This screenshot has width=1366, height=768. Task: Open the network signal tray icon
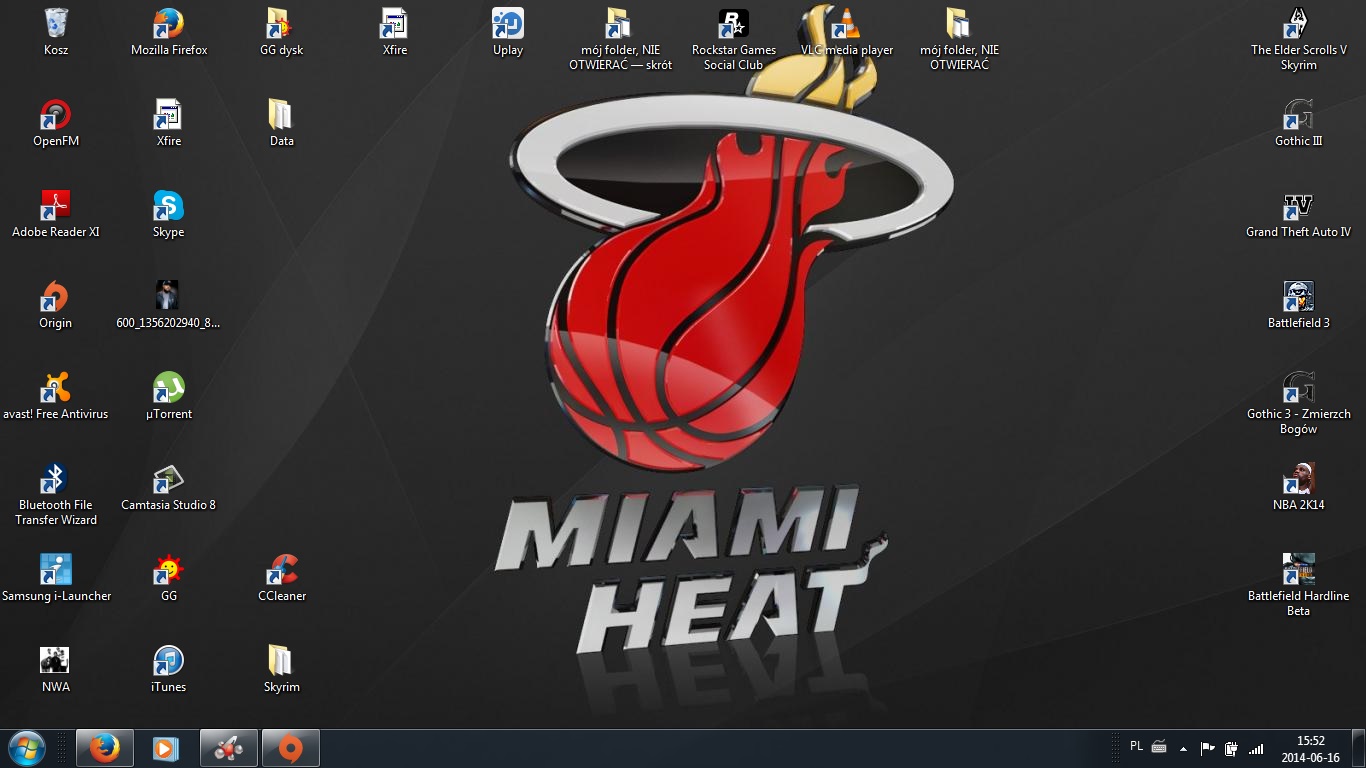tap(1256, 748)
